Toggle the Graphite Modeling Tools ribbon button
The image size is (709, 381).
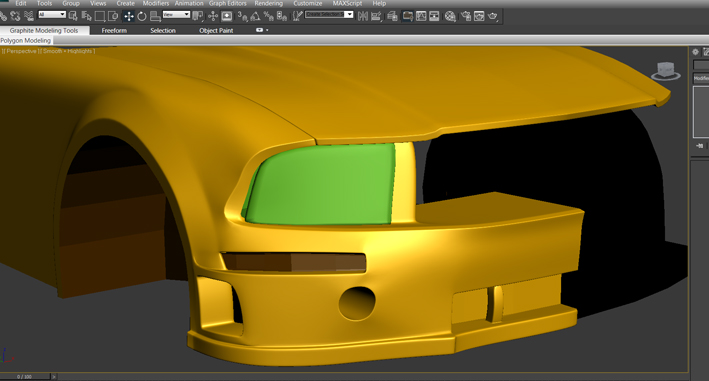coord(407,16)
